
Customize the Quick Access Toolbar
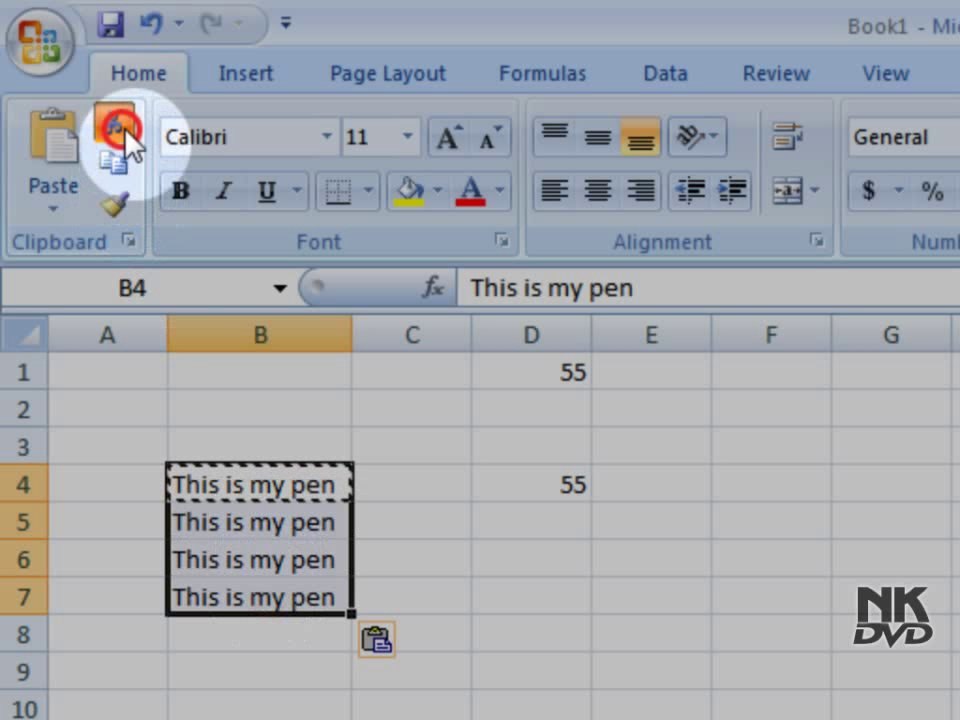[285, 23]
